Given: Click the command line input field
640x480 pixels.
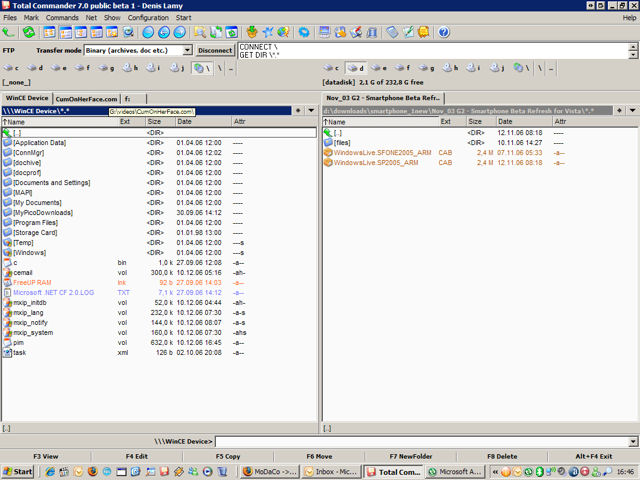Looking at the screenshot, I should point(422,442).
